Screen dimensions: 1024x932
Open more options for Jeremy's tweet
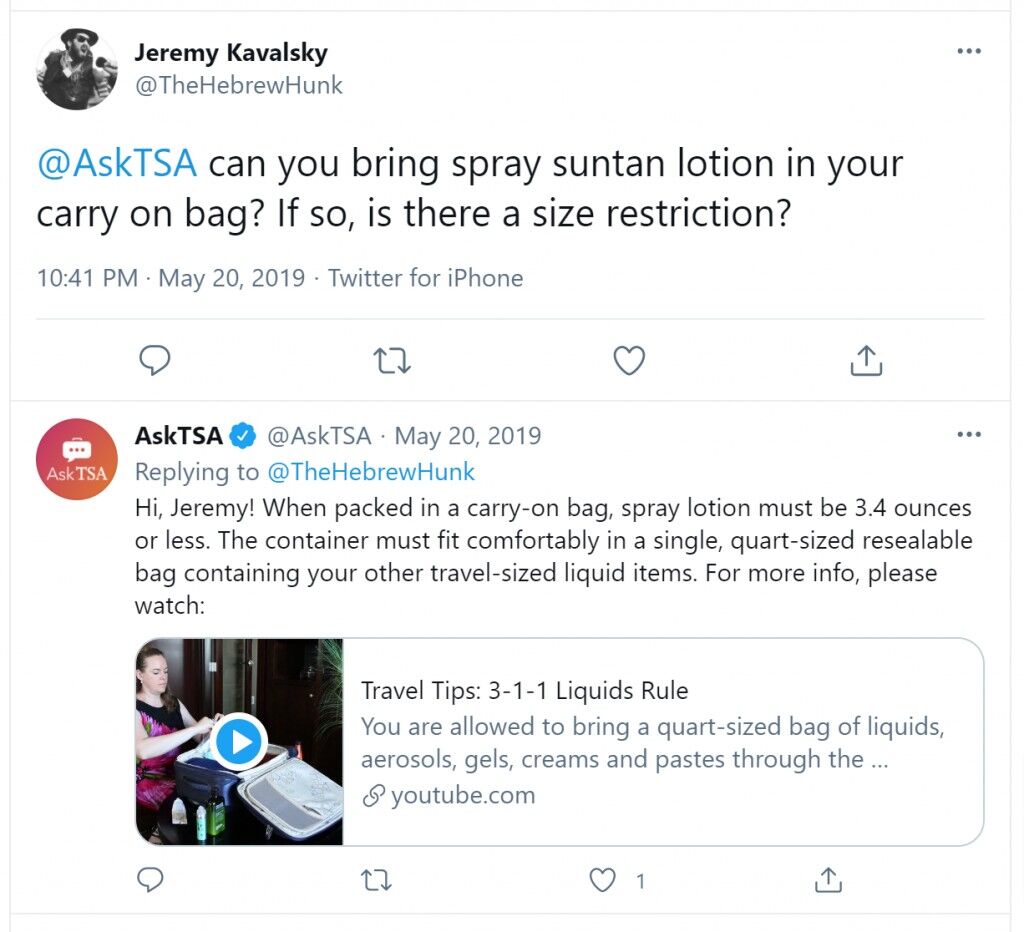[968, 51]
